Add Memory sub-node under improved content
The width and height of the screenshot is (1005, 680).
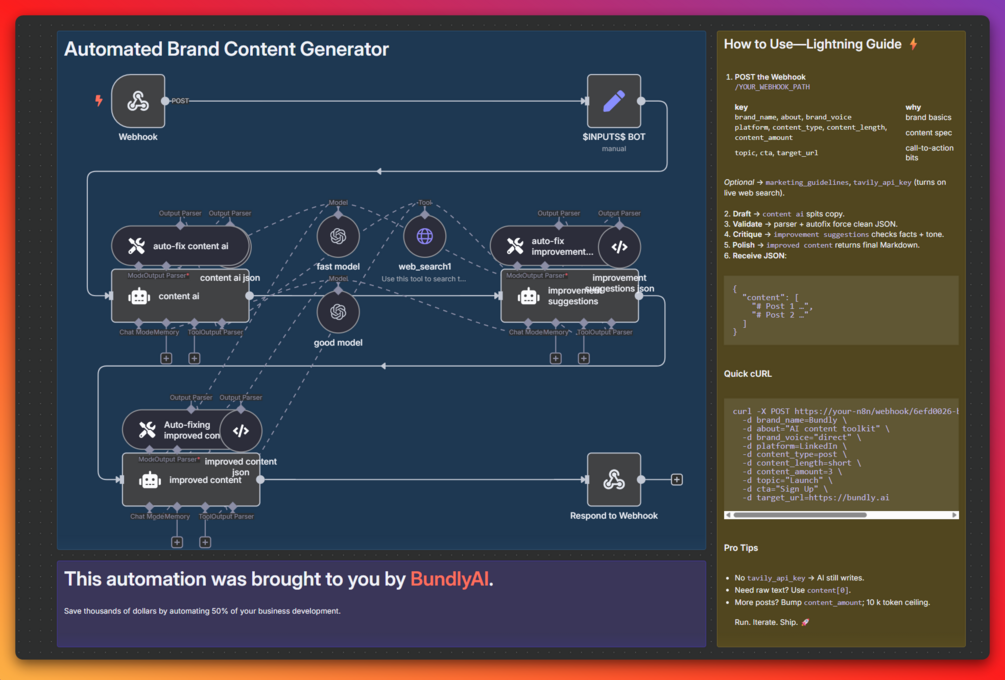pyautogui.click(x=177, y=542)
